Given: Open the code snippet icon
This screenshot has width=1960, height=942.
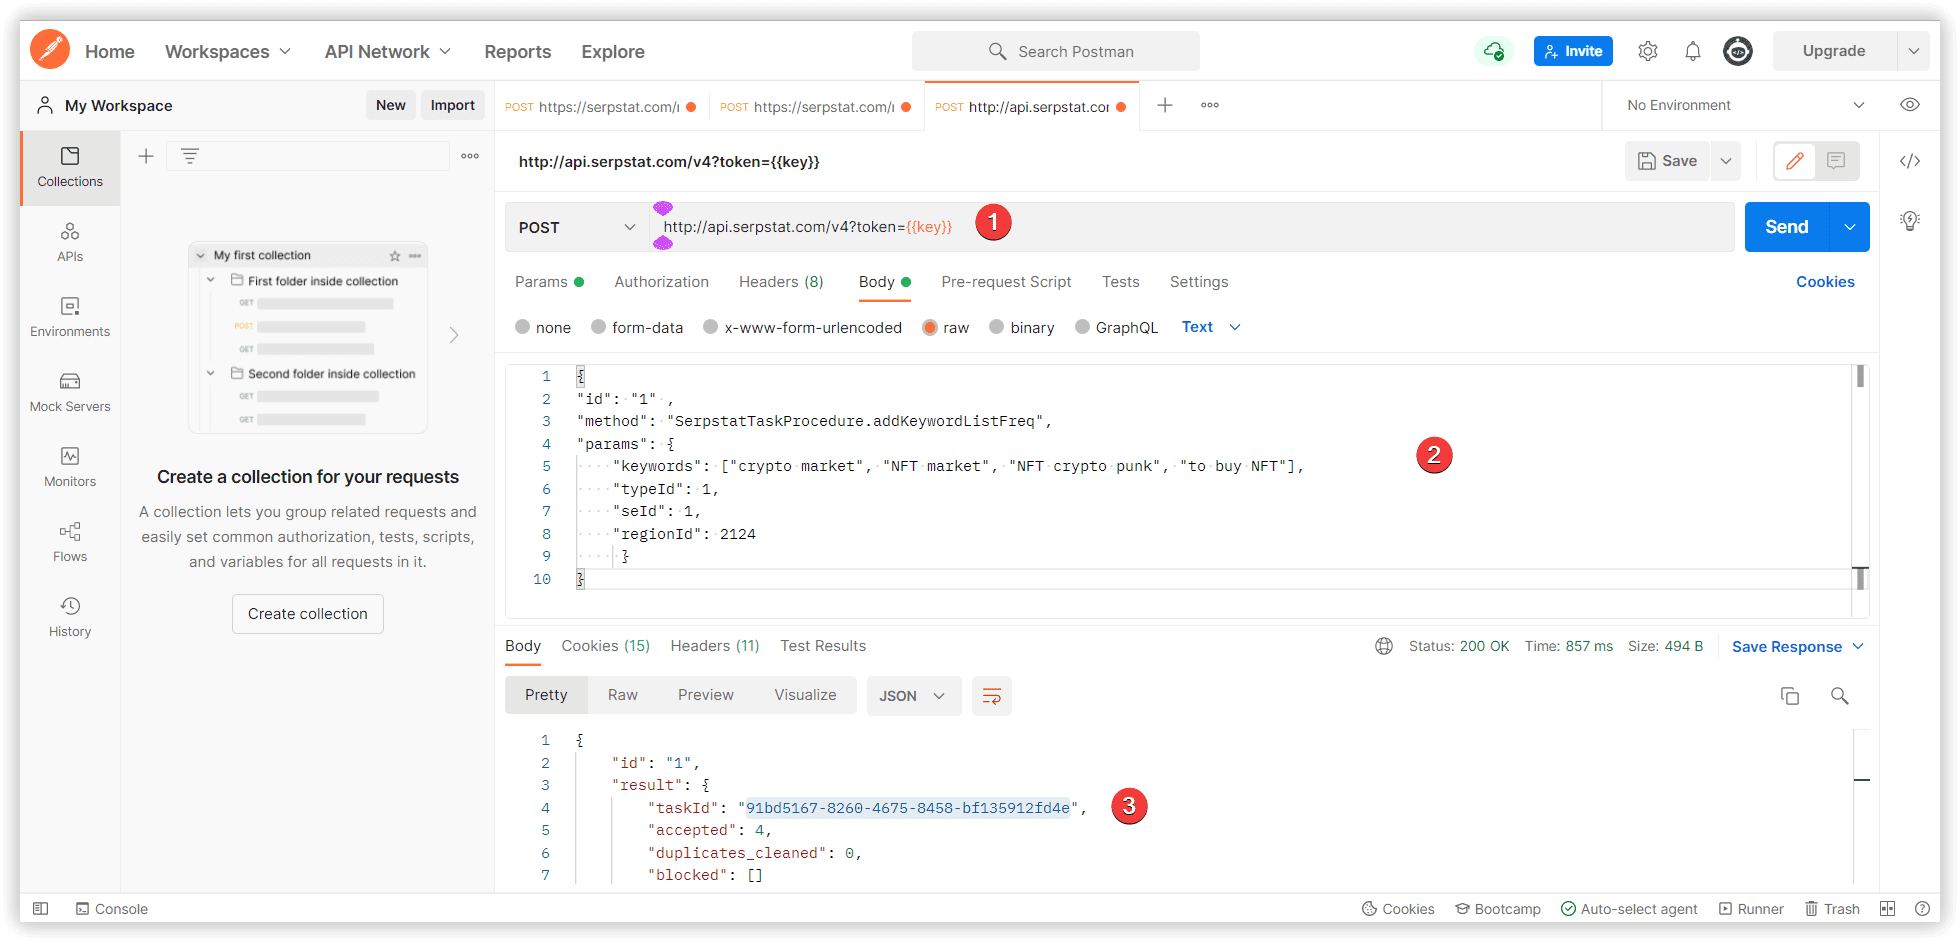Looking at the screenshot, I should pyautogui.click(x=1910, y=161).
